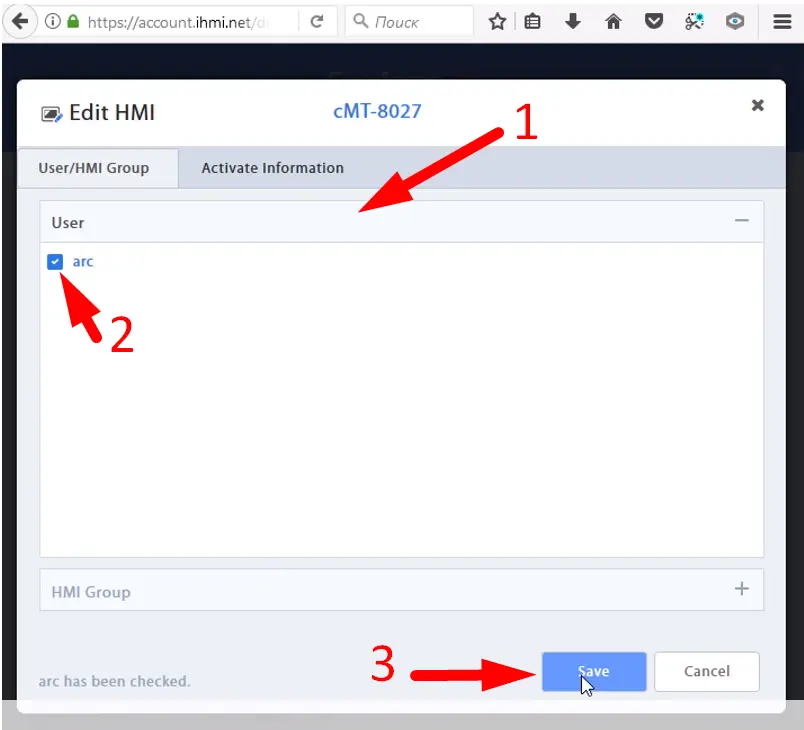This screenshot has height=730, width=804.
Task: Reload the page with the refresh icon
Action: point(317,22)
